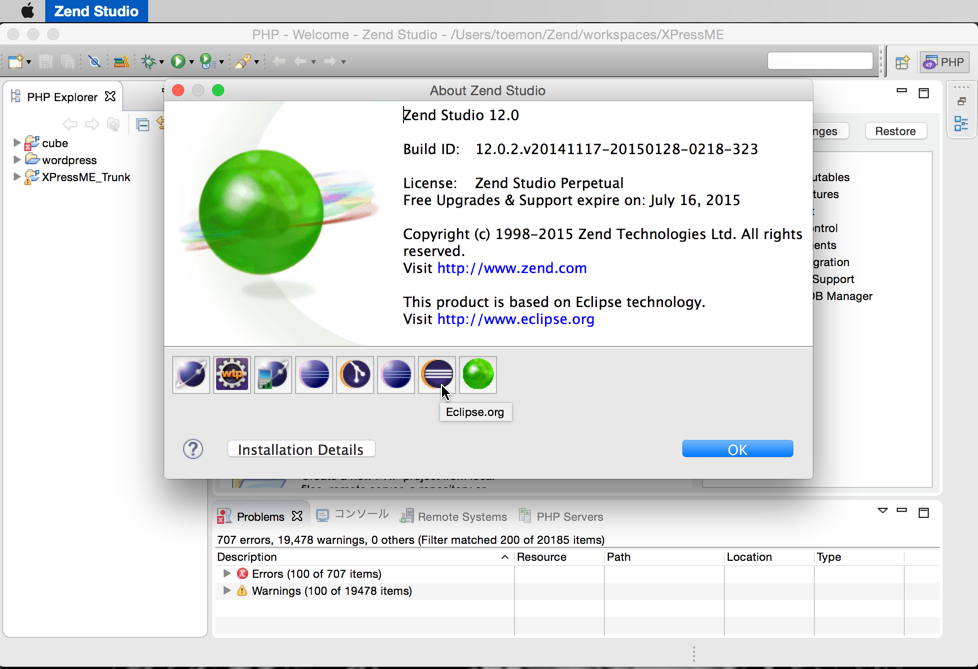
Task: Switch to the PHP Servers tab
Action: [561, 516]
